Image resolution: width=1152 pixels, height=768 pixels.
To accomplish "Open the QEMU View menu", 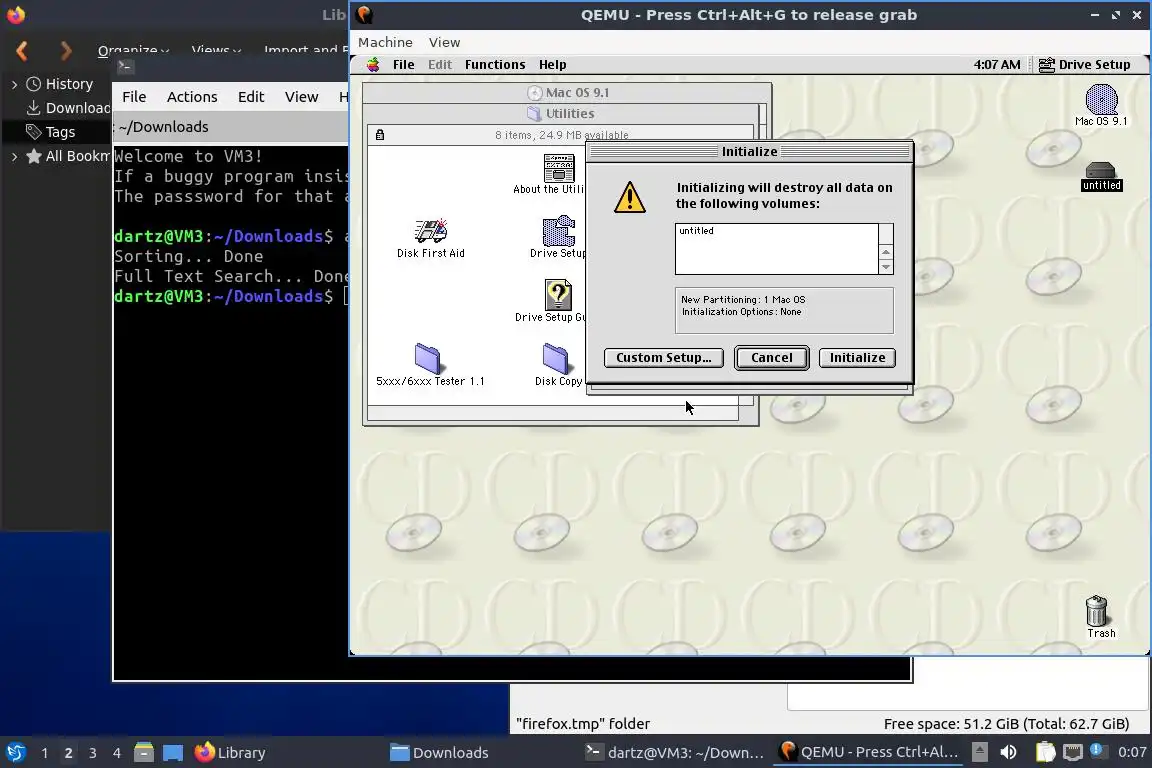I will tap(444, 43).
